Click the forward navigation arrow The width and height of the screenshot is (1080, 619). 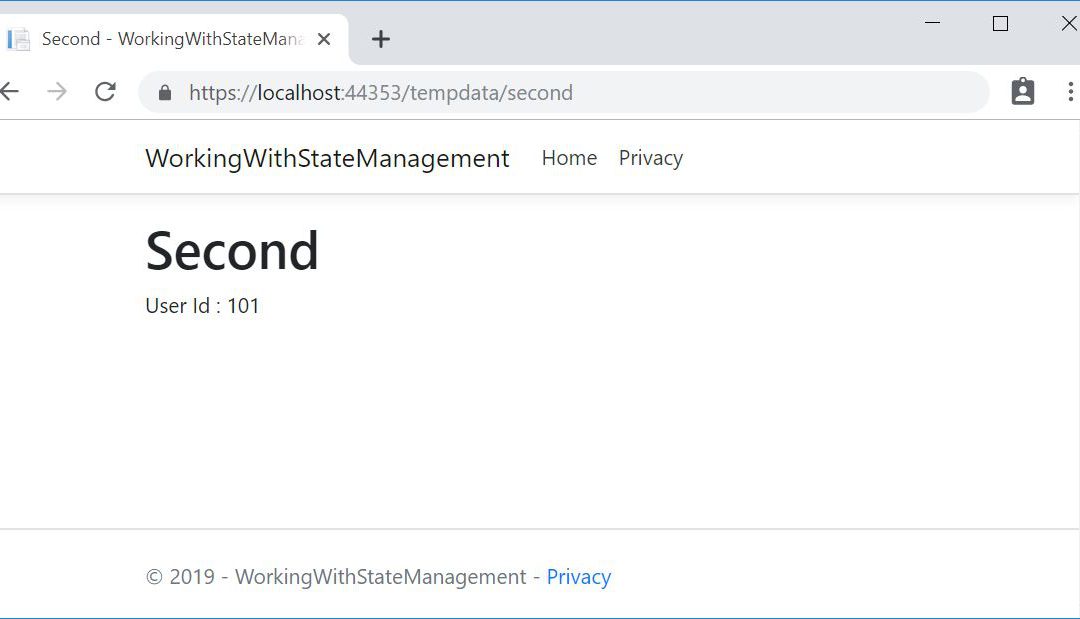[57, 92]
